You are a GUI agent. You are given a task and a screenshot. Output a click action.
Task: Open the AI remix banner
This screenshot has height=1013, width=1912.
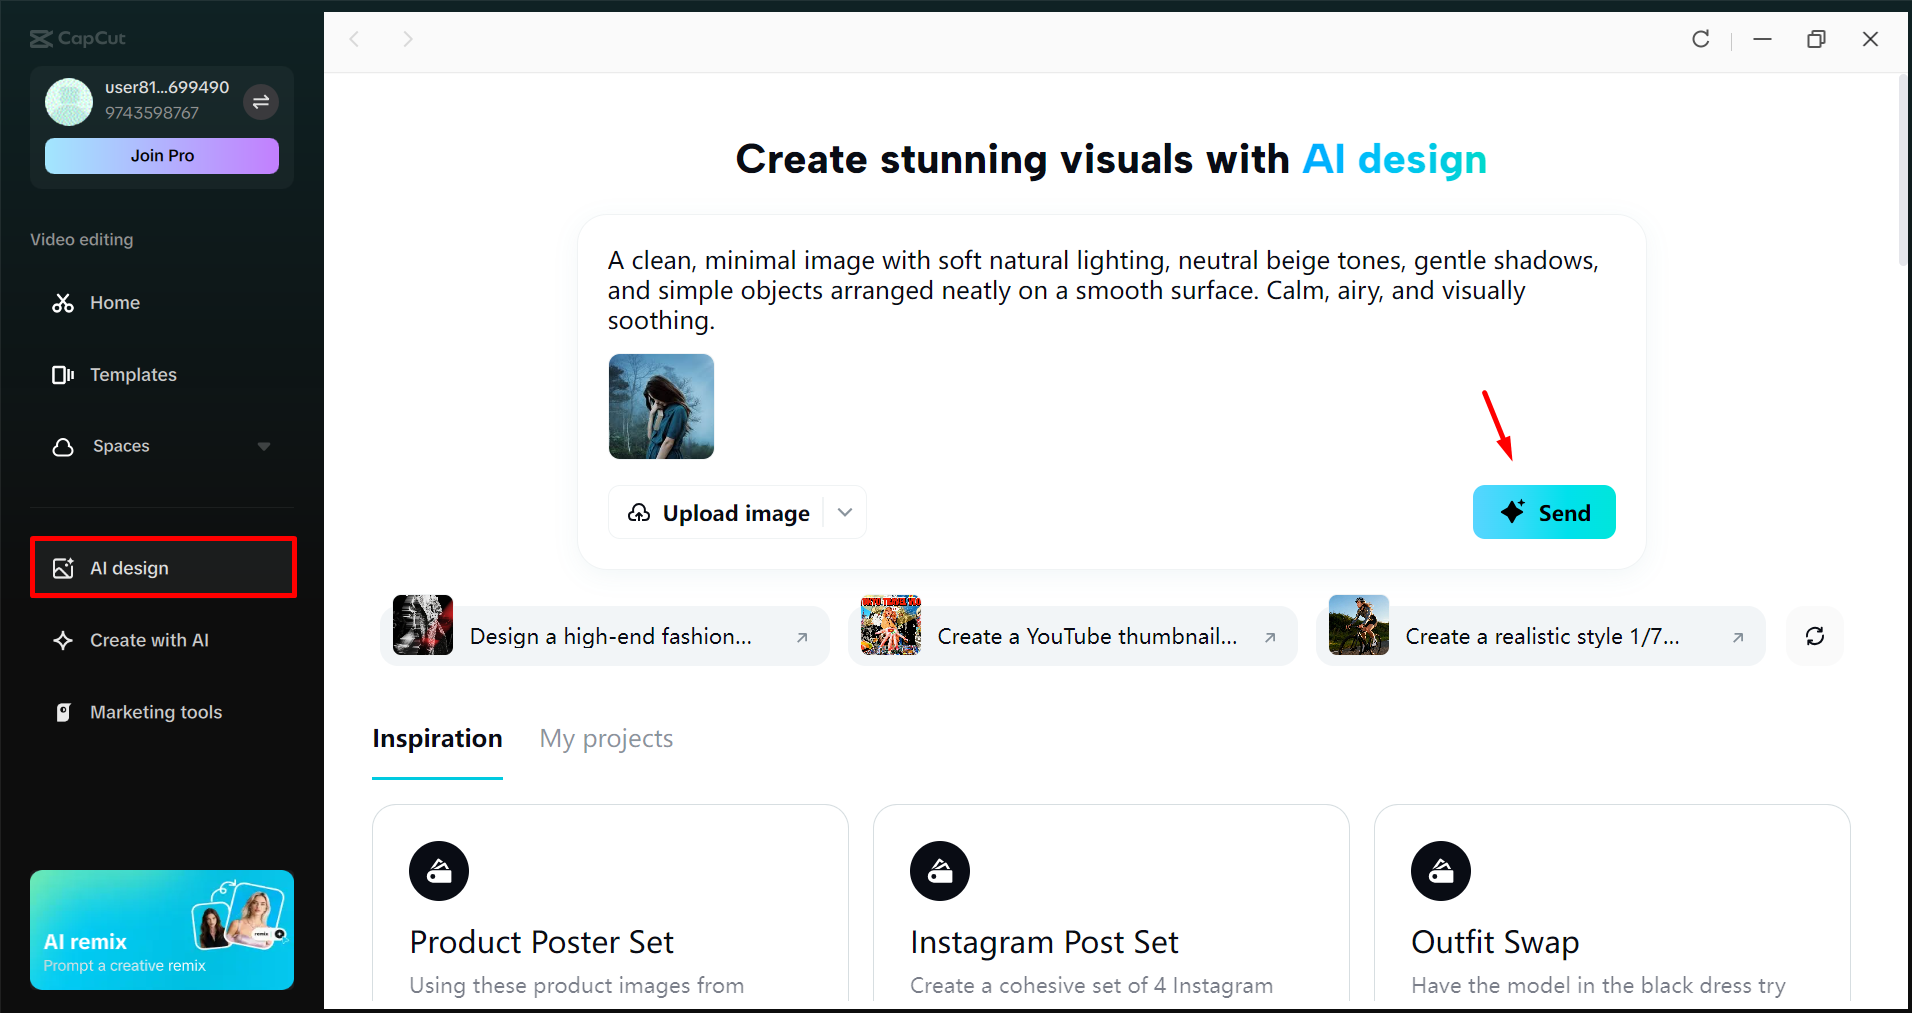pos(161,929)
